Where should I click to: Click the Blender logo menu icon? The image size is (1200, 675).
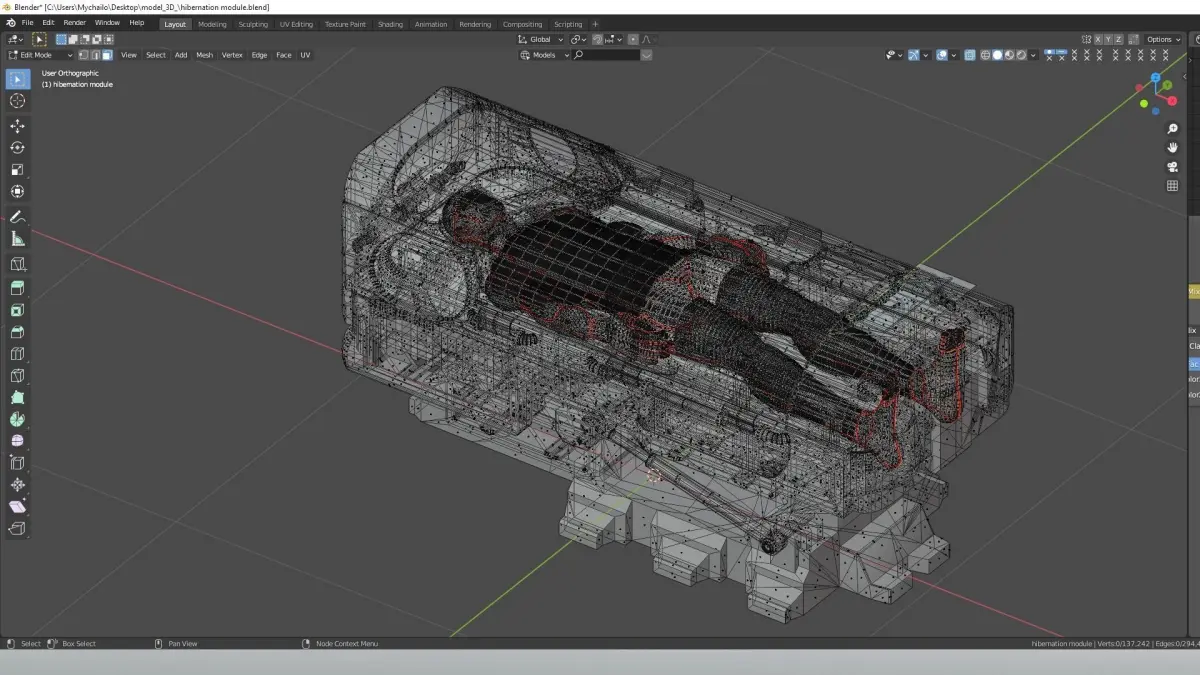[10, 23]
